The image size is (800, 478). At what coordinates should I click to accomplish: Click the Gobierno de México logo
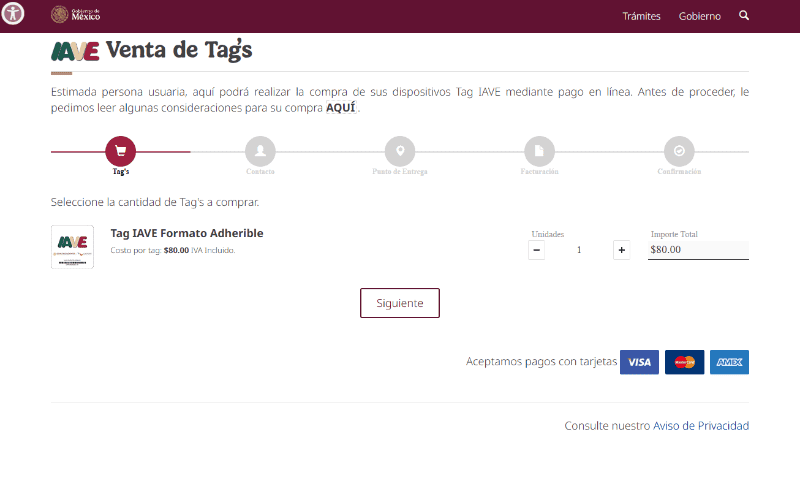tap(76, 15)
